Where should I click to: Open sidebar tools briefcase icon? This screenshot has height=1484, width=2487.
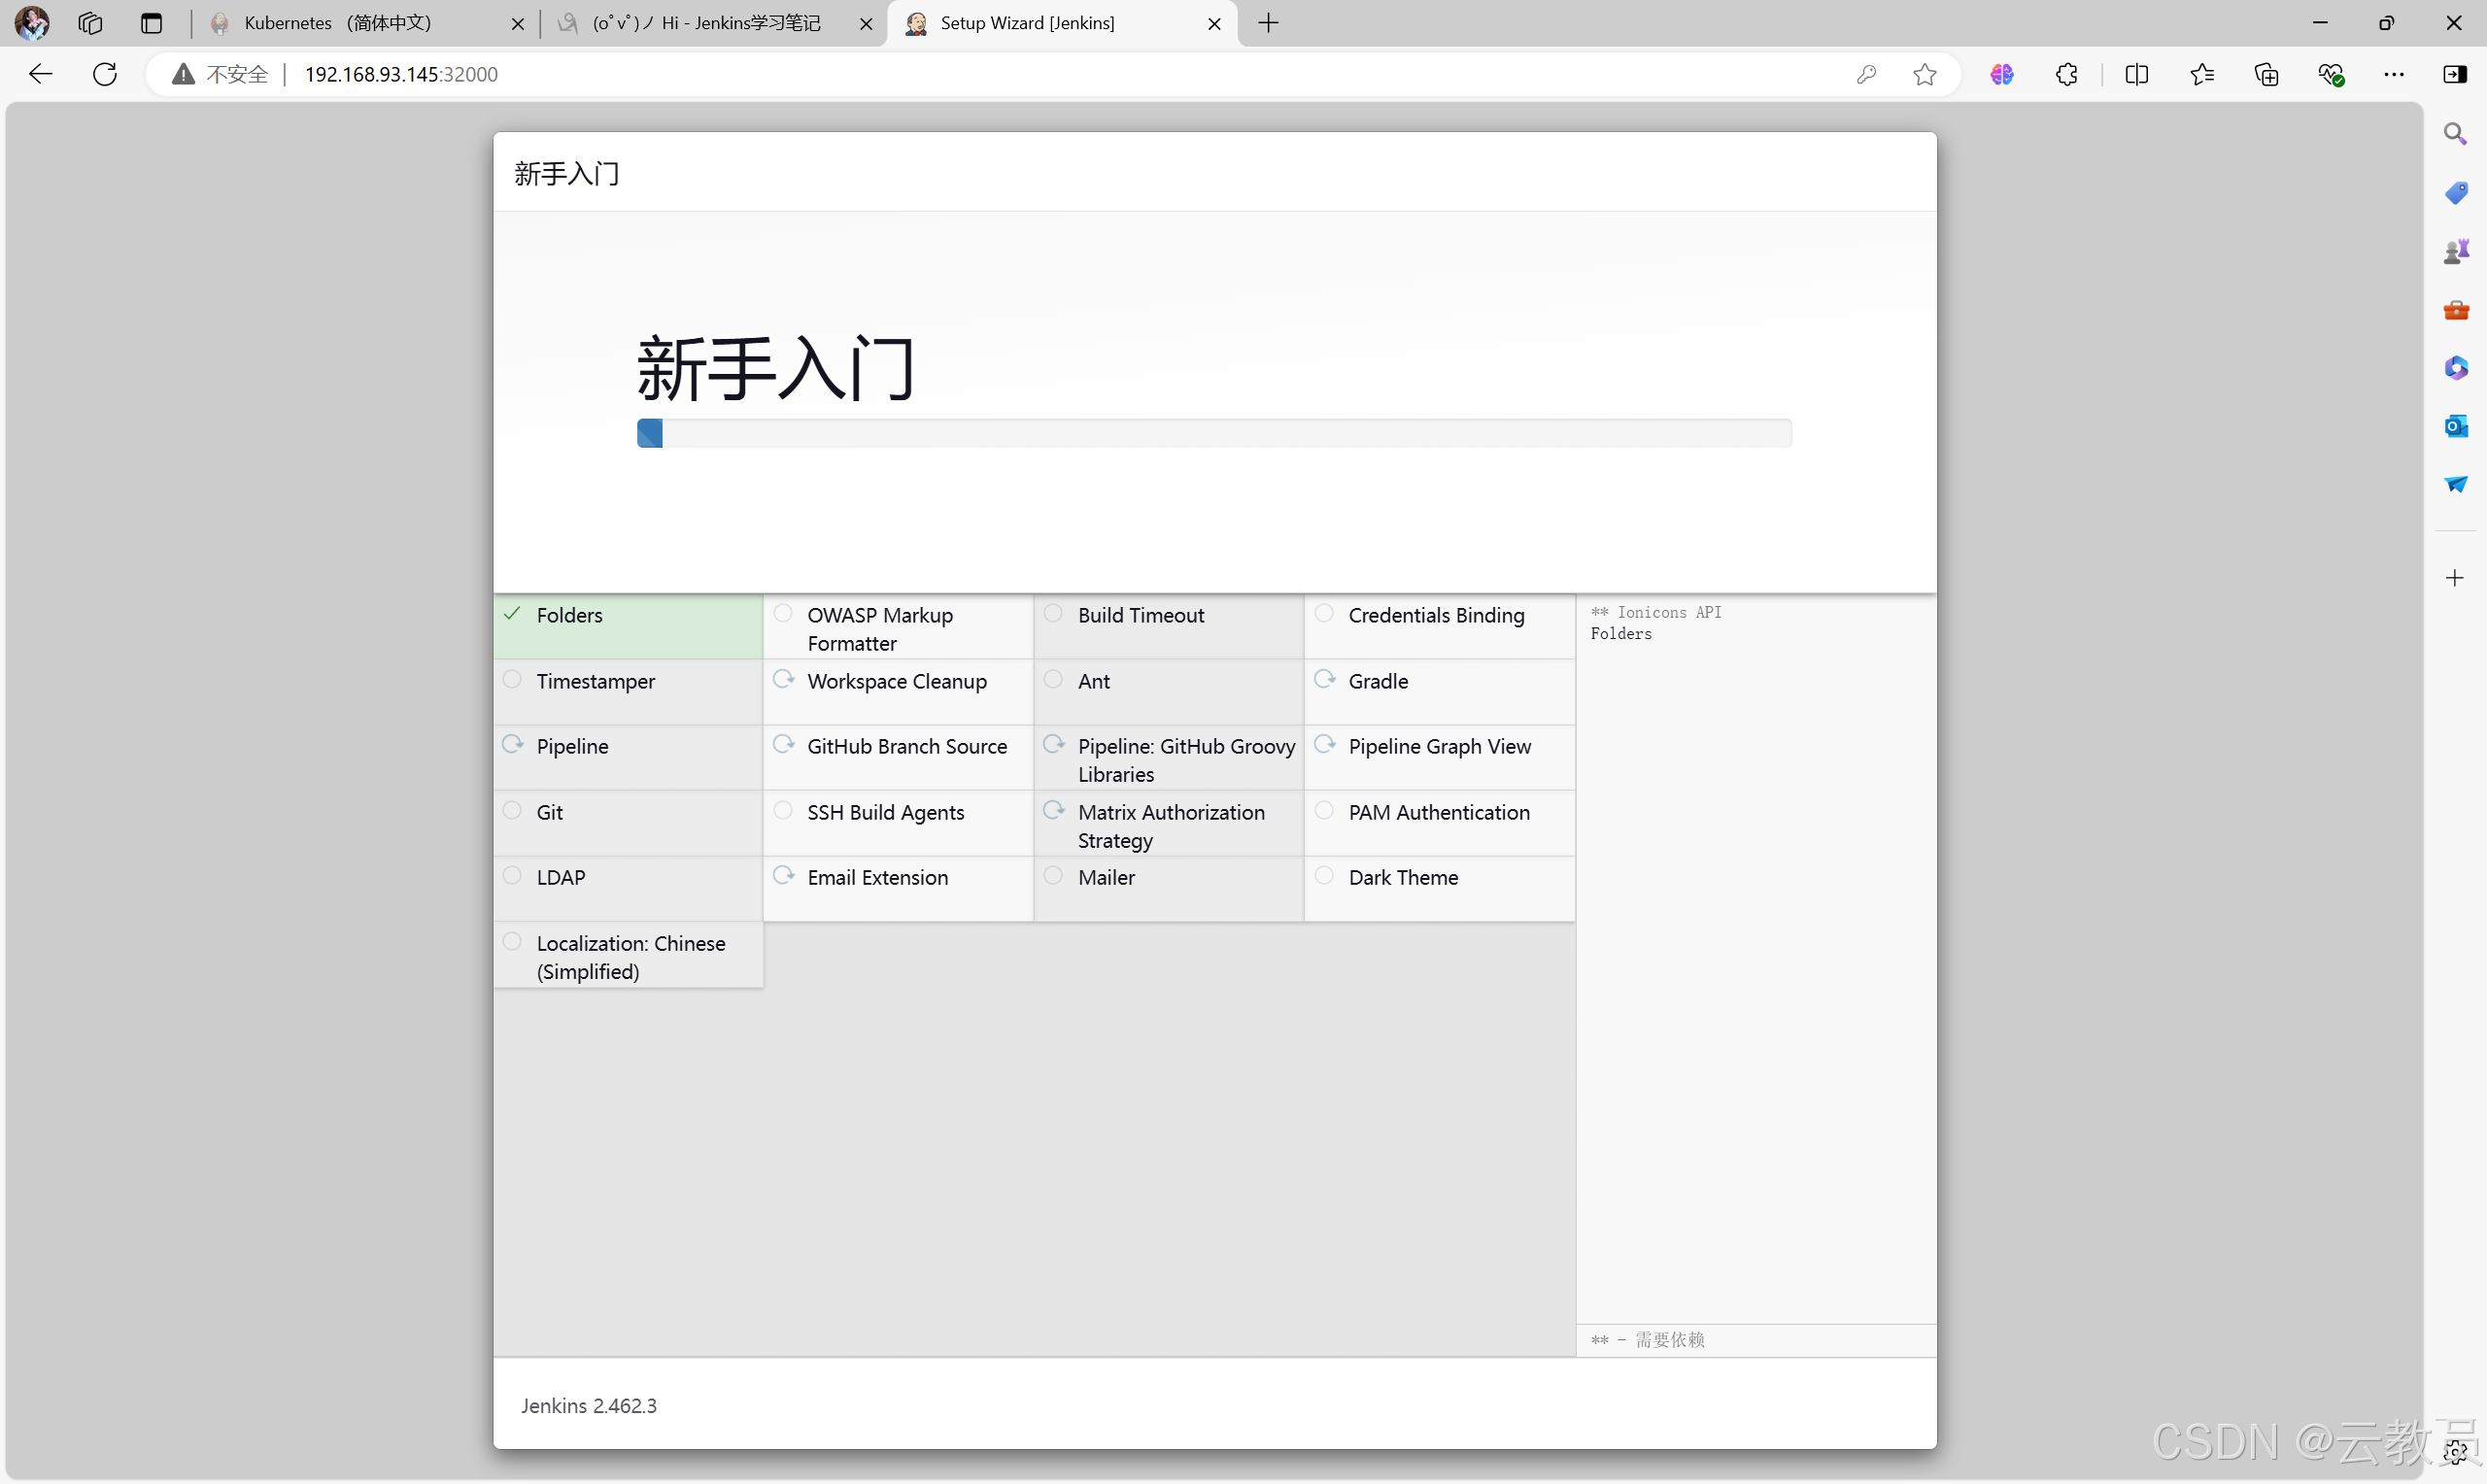(2456, 310)
